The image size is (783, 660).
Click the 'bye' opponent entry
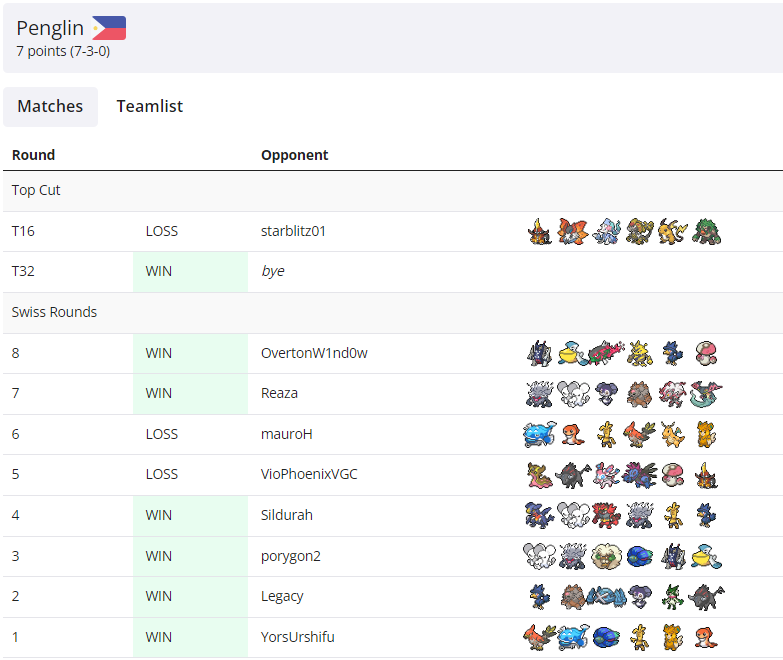273,271
